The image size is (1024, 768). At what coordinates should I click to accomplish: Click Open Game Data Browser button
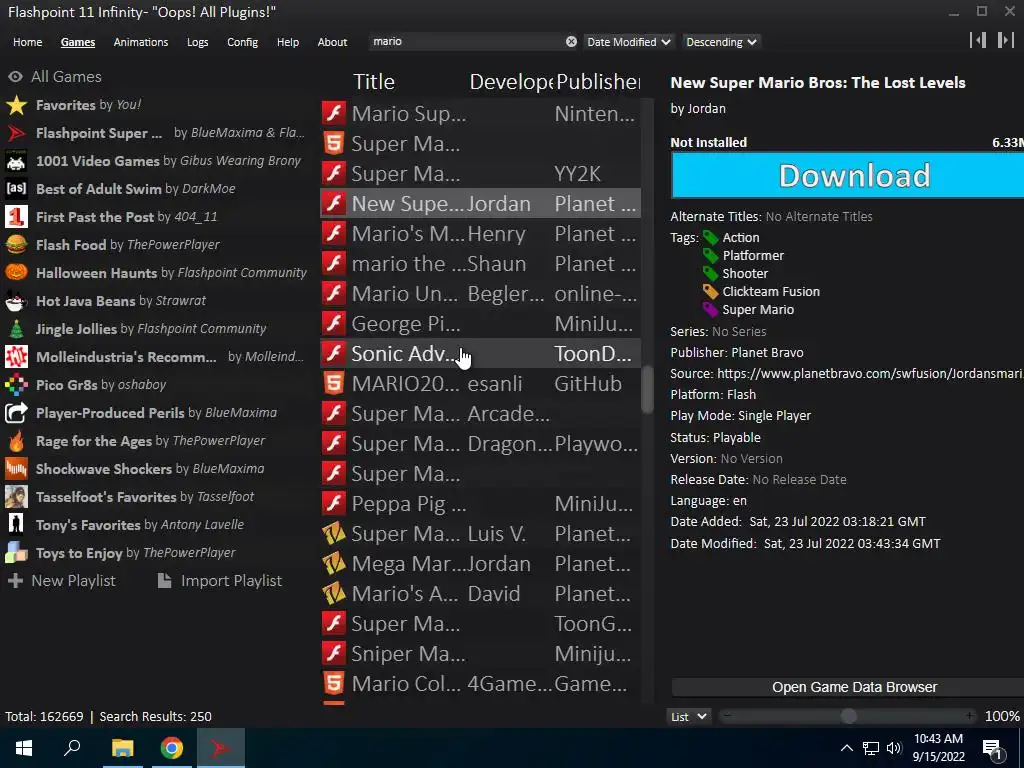848,687
